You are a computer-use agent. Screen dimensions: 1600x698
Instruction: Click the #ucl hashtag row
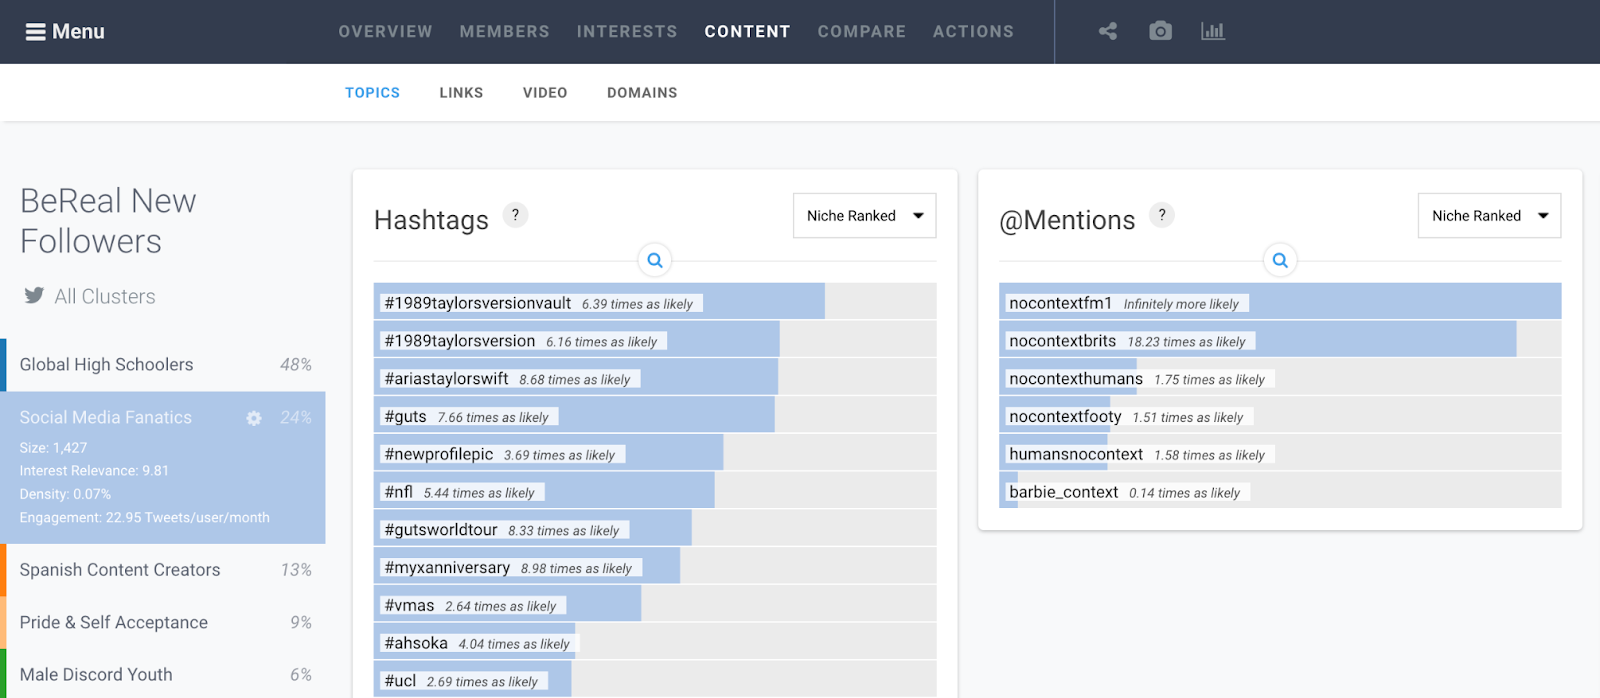pyautogui.click(x=655, y=680)
